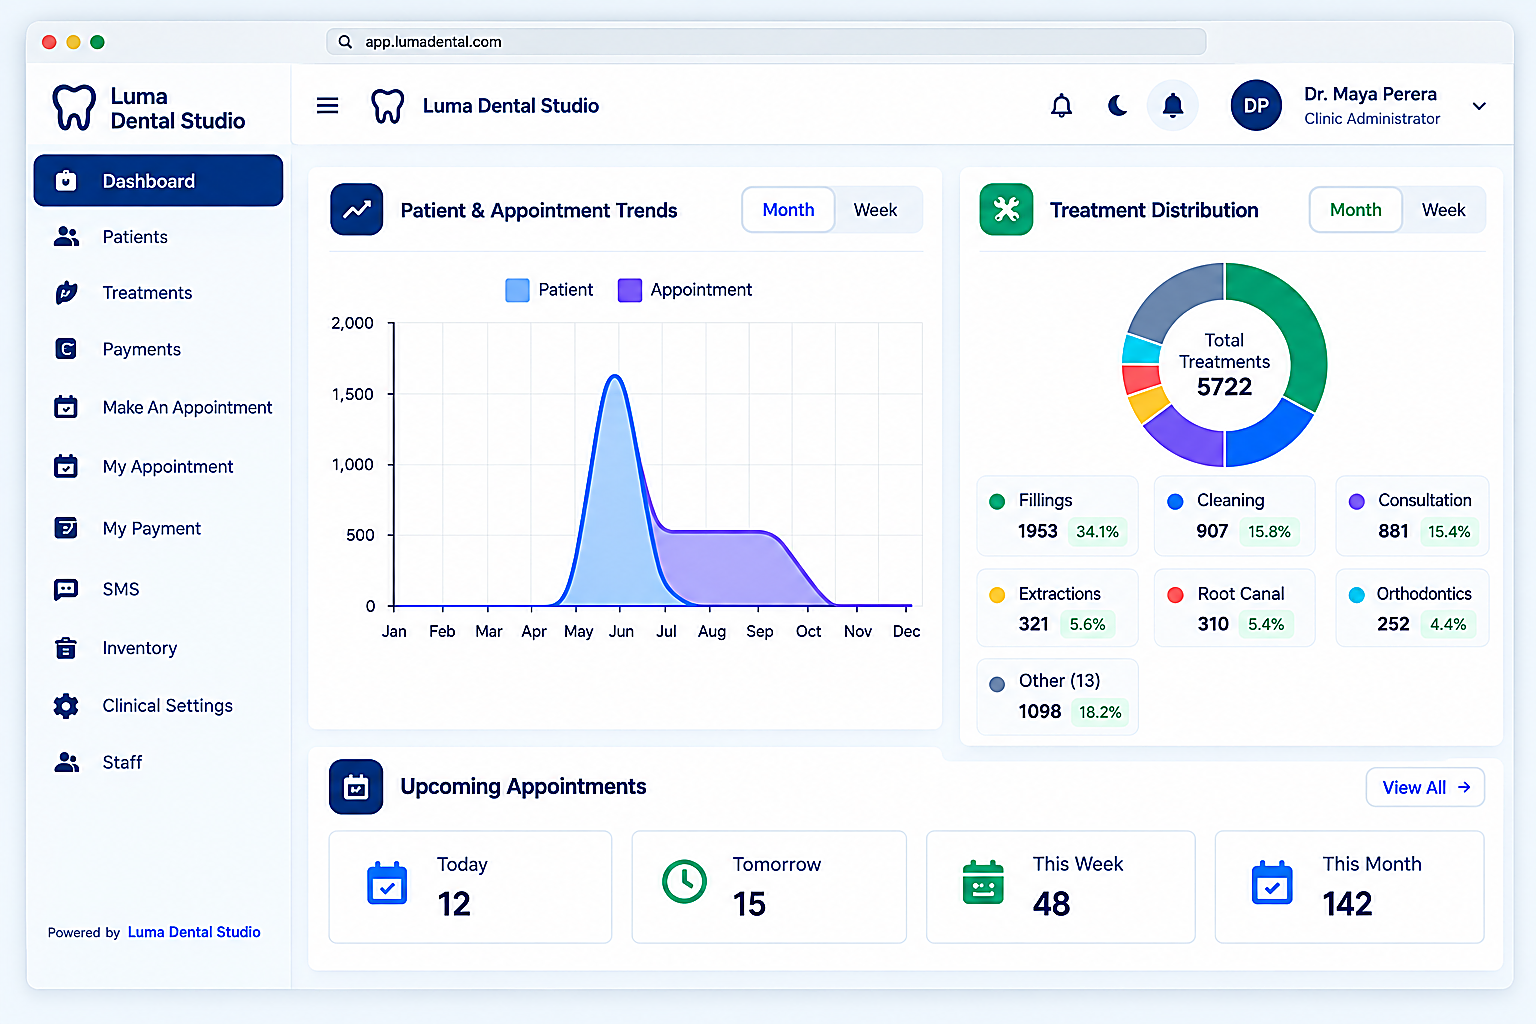Screen dimensions: 1536x1024
Task: Click the Orthodontics count 252
Action: [x=1393, y=624]
